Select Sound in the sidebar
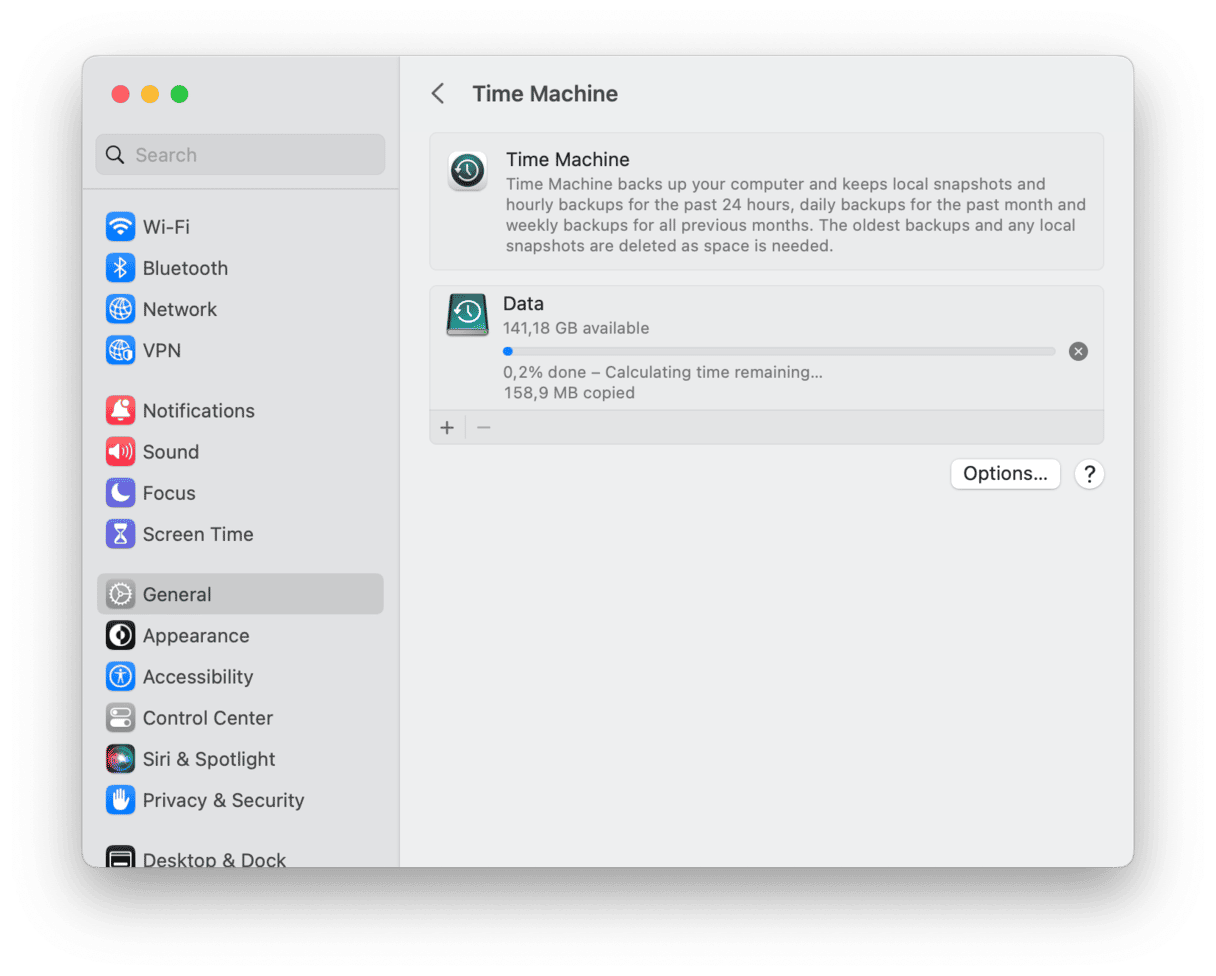The image size is (1216, 976). pos(240,451)
